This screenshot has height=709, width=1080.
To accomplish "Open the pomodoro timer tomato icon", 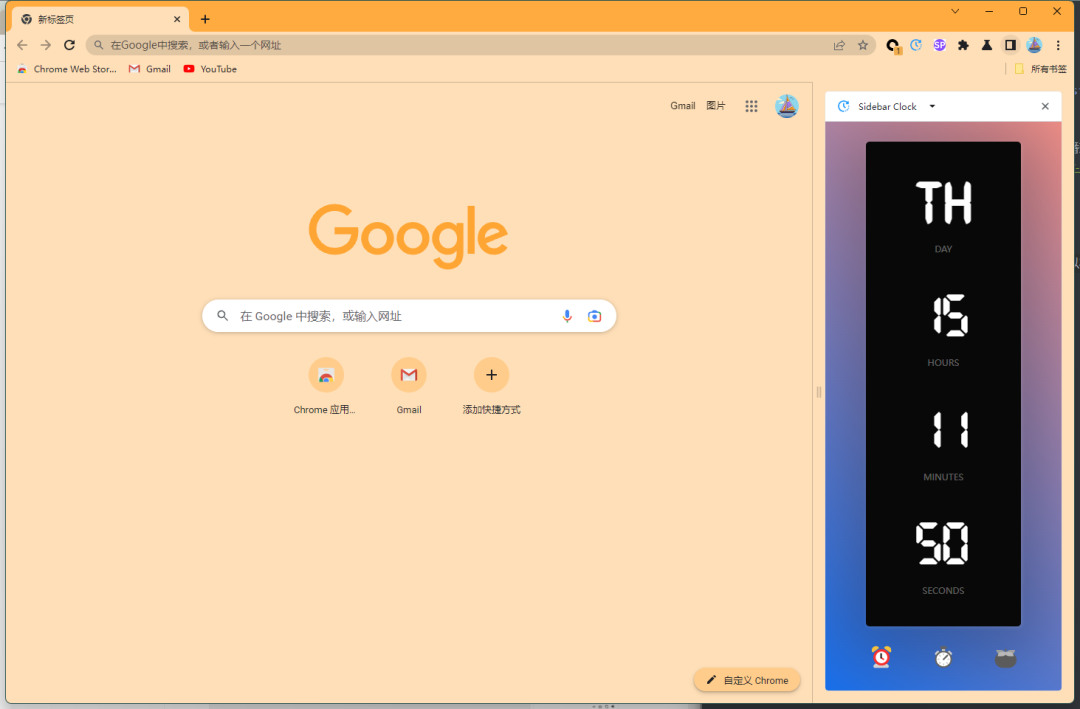I will click(1005, 657).
